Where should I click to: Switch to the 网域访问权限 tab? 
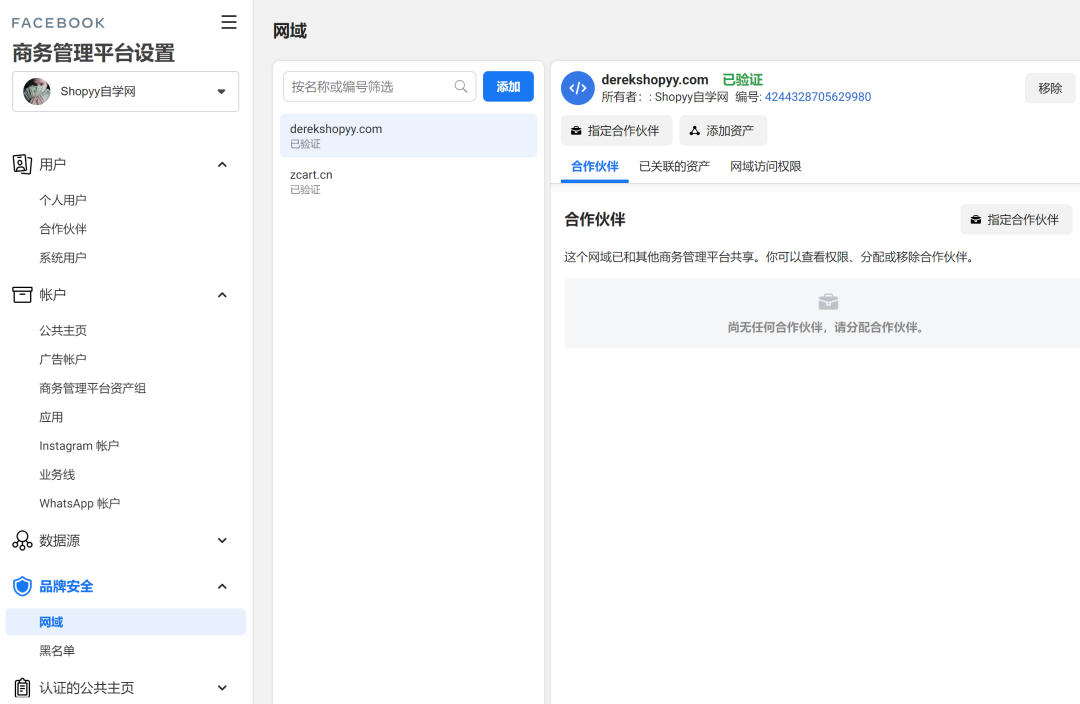(765, 167)
